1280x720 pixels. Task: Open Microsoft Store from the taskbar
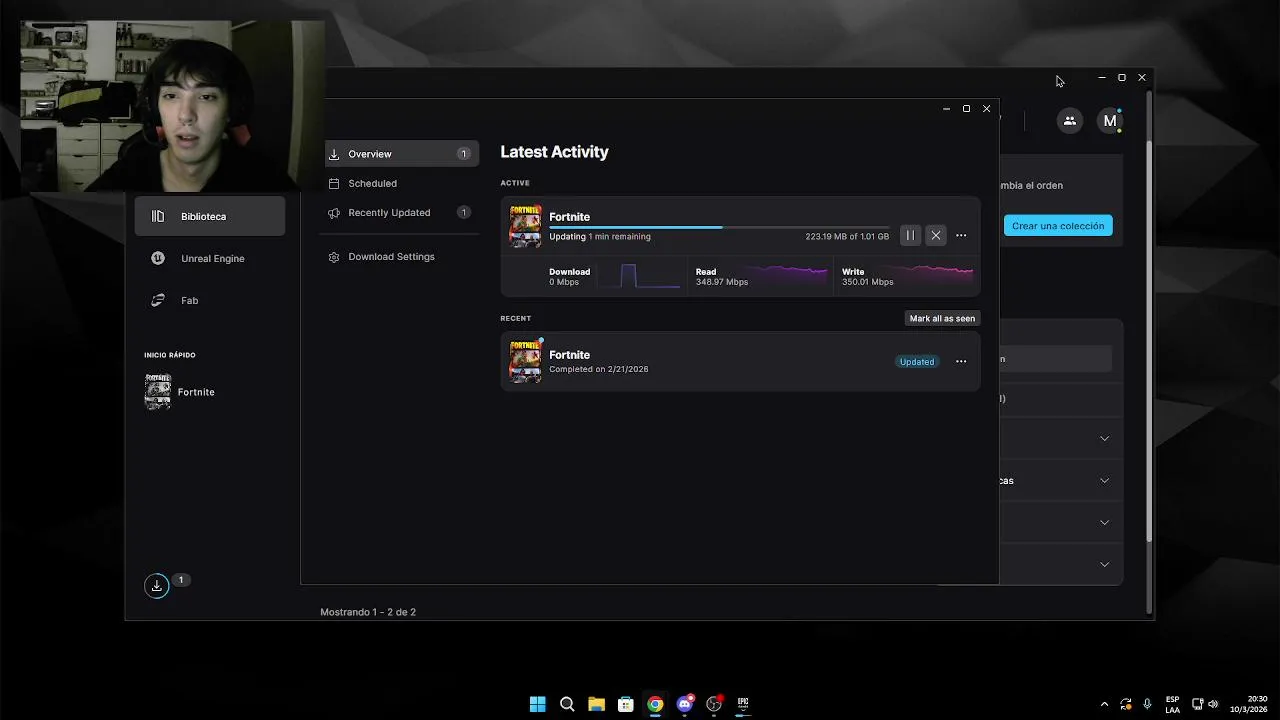point(626,704)
